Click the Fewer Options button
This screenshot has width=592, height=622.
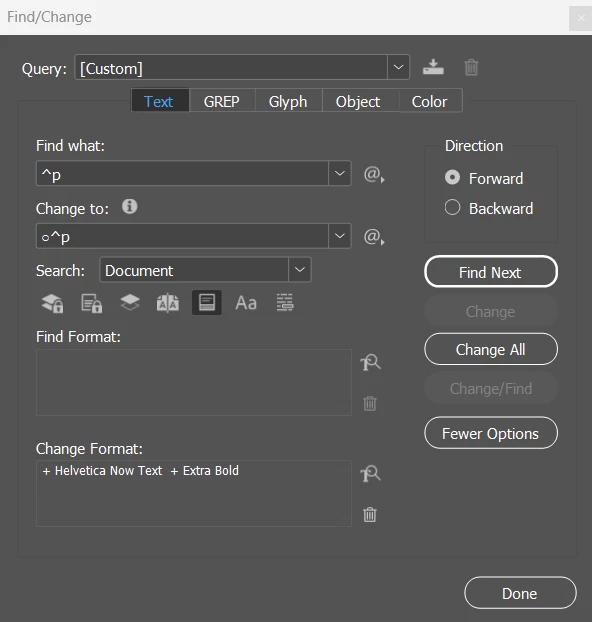(x=491, y=433)
